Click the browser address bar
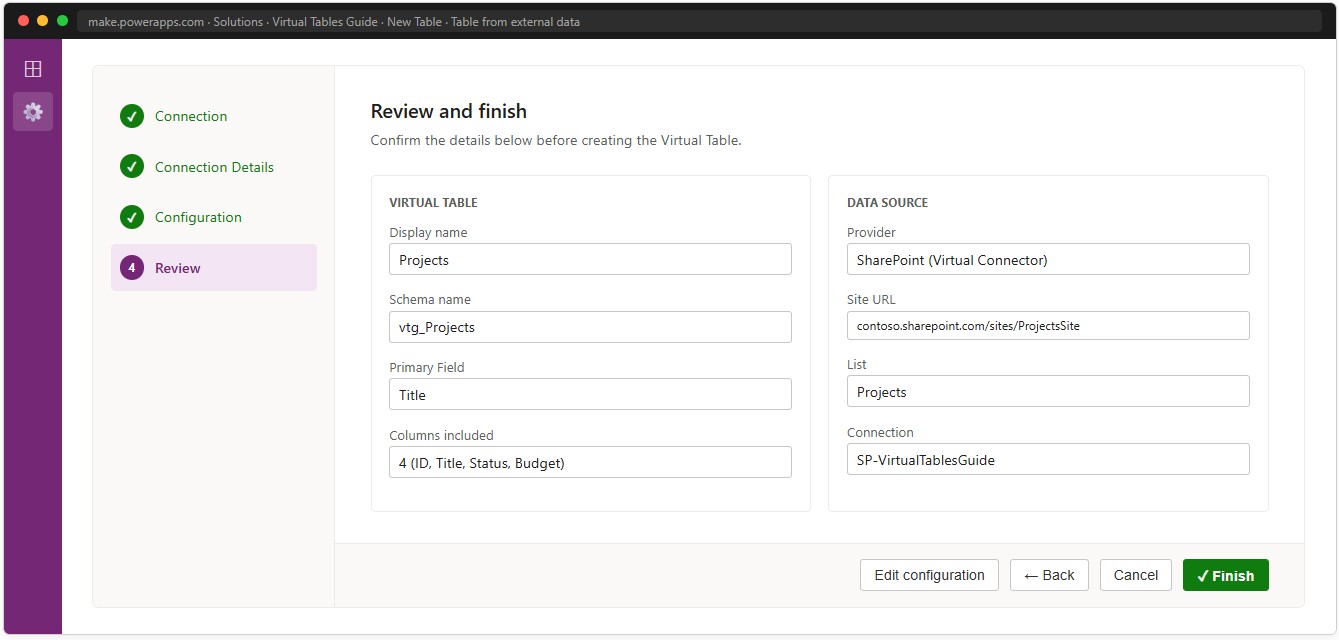Image resolution: width=1339 pixels, height=640 pixels. 699,21
